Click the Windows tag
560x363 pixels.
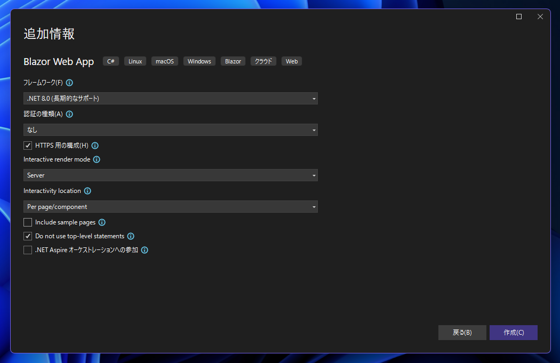pyautogui.click(x=199, y=61)
